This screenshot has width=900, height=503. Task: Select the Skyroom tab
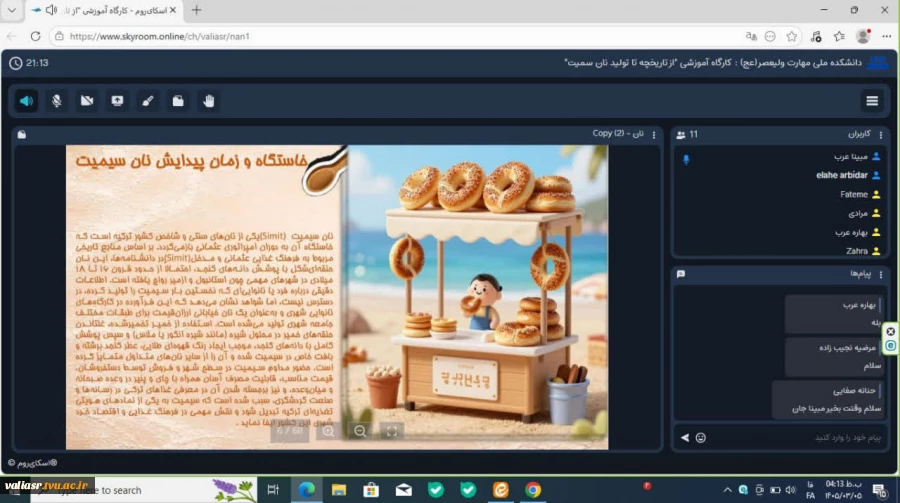point(103,10)
